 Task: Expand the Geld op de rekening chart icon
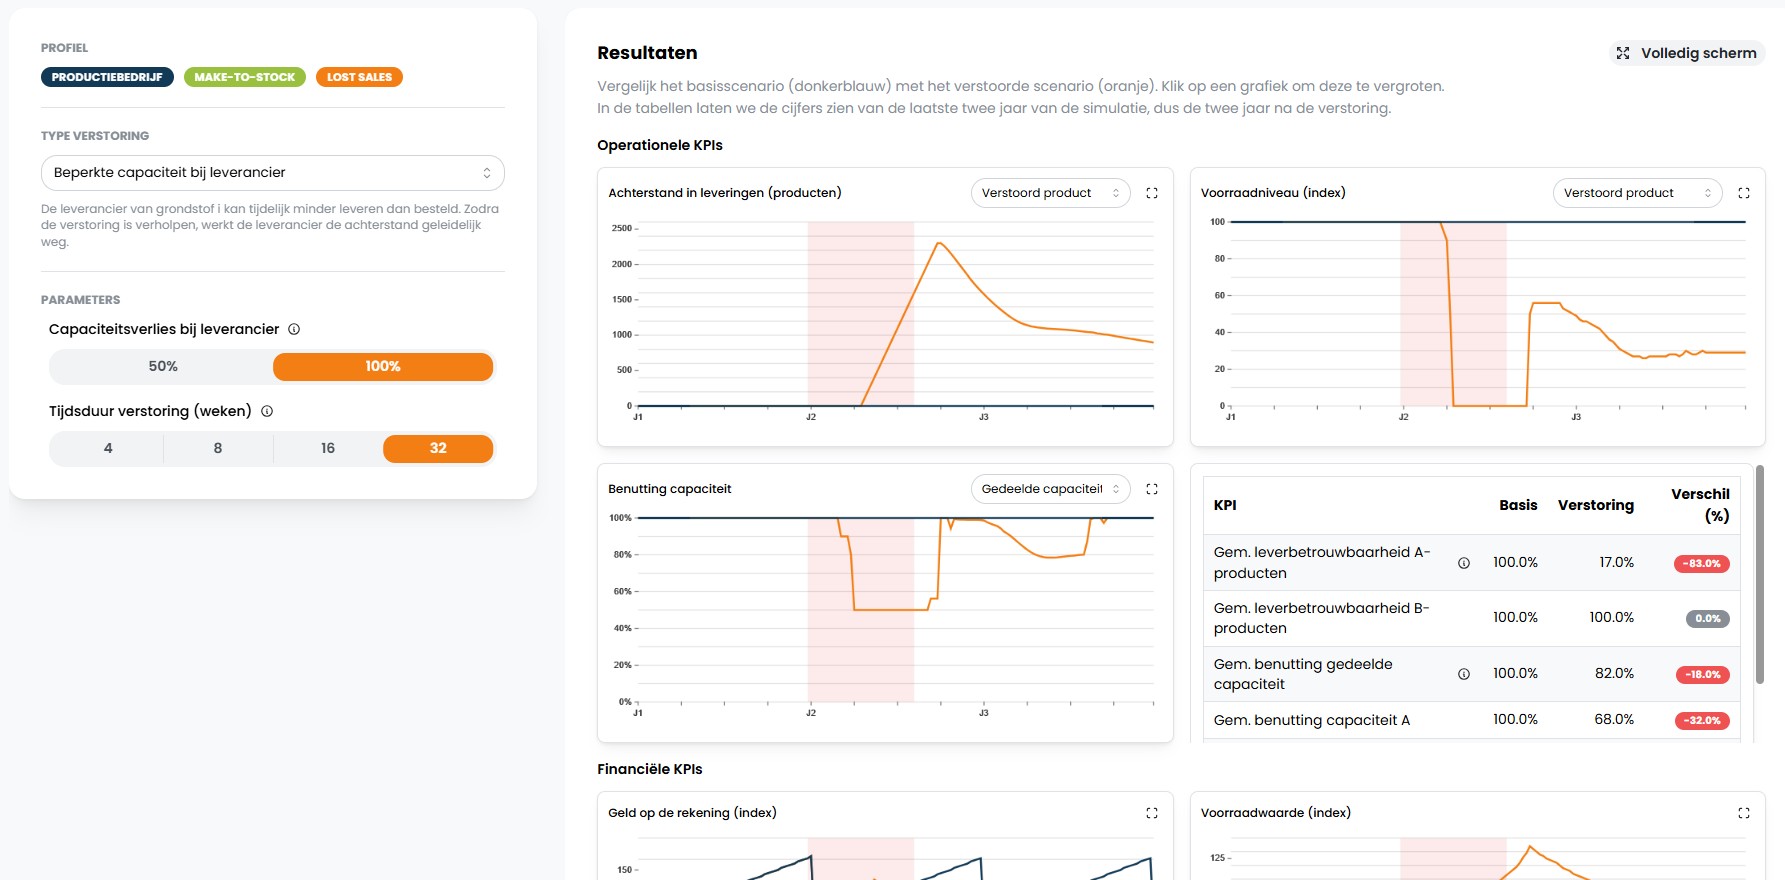point(1152,813)
